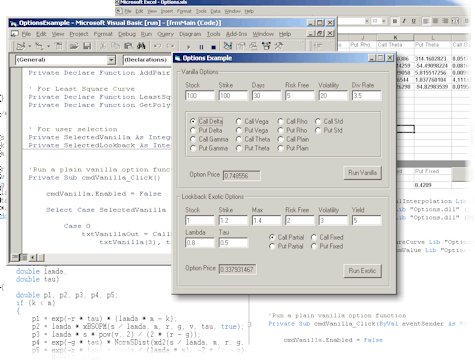
Task: Click the Add Form toolbar icon
Action: (39, 46)
